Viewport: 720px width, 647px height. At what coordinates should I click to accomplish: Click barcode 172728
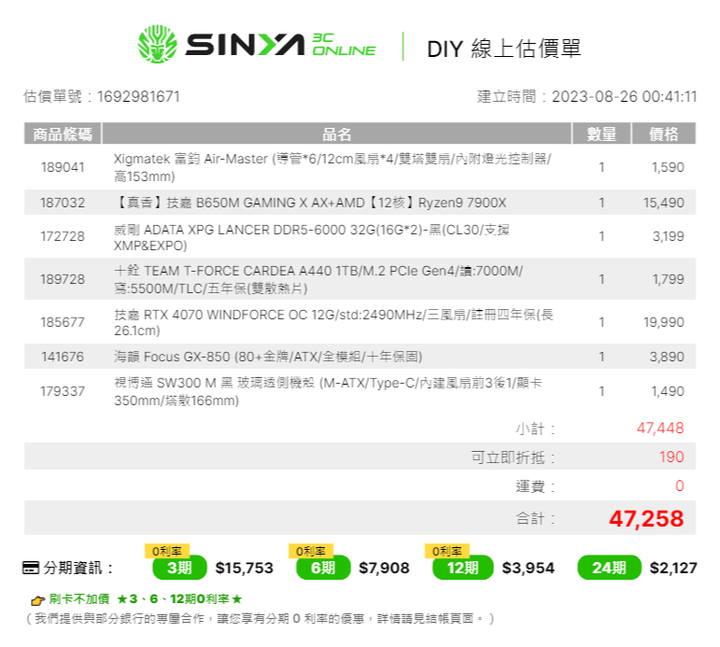click(62, 236)
